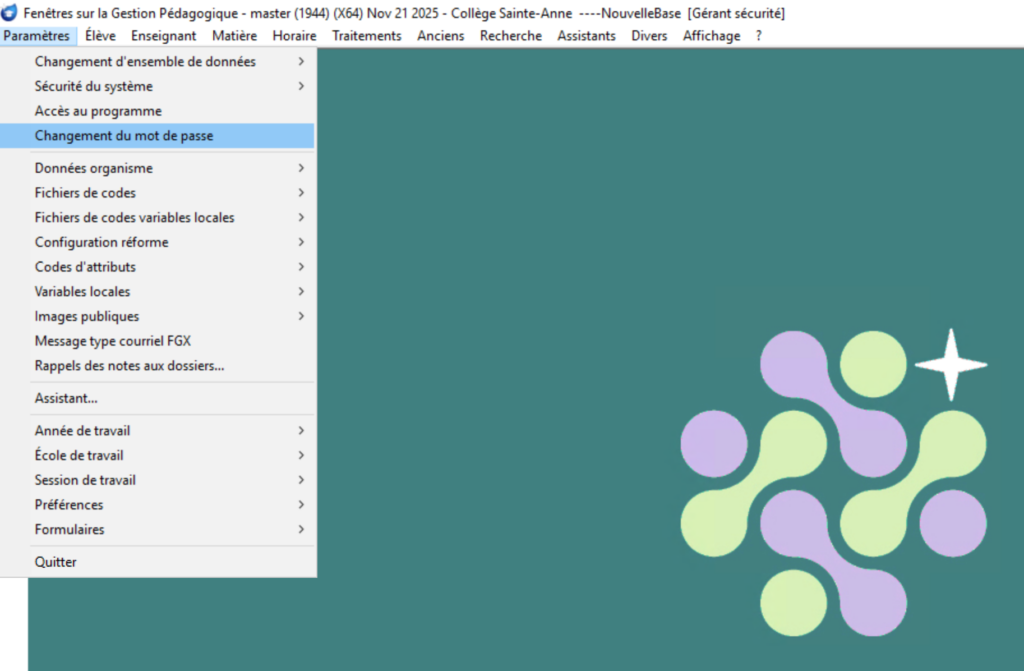Choose Message type courriel FGX
This screenshot has height=671, width=1024.
click(x=113, y=341)
